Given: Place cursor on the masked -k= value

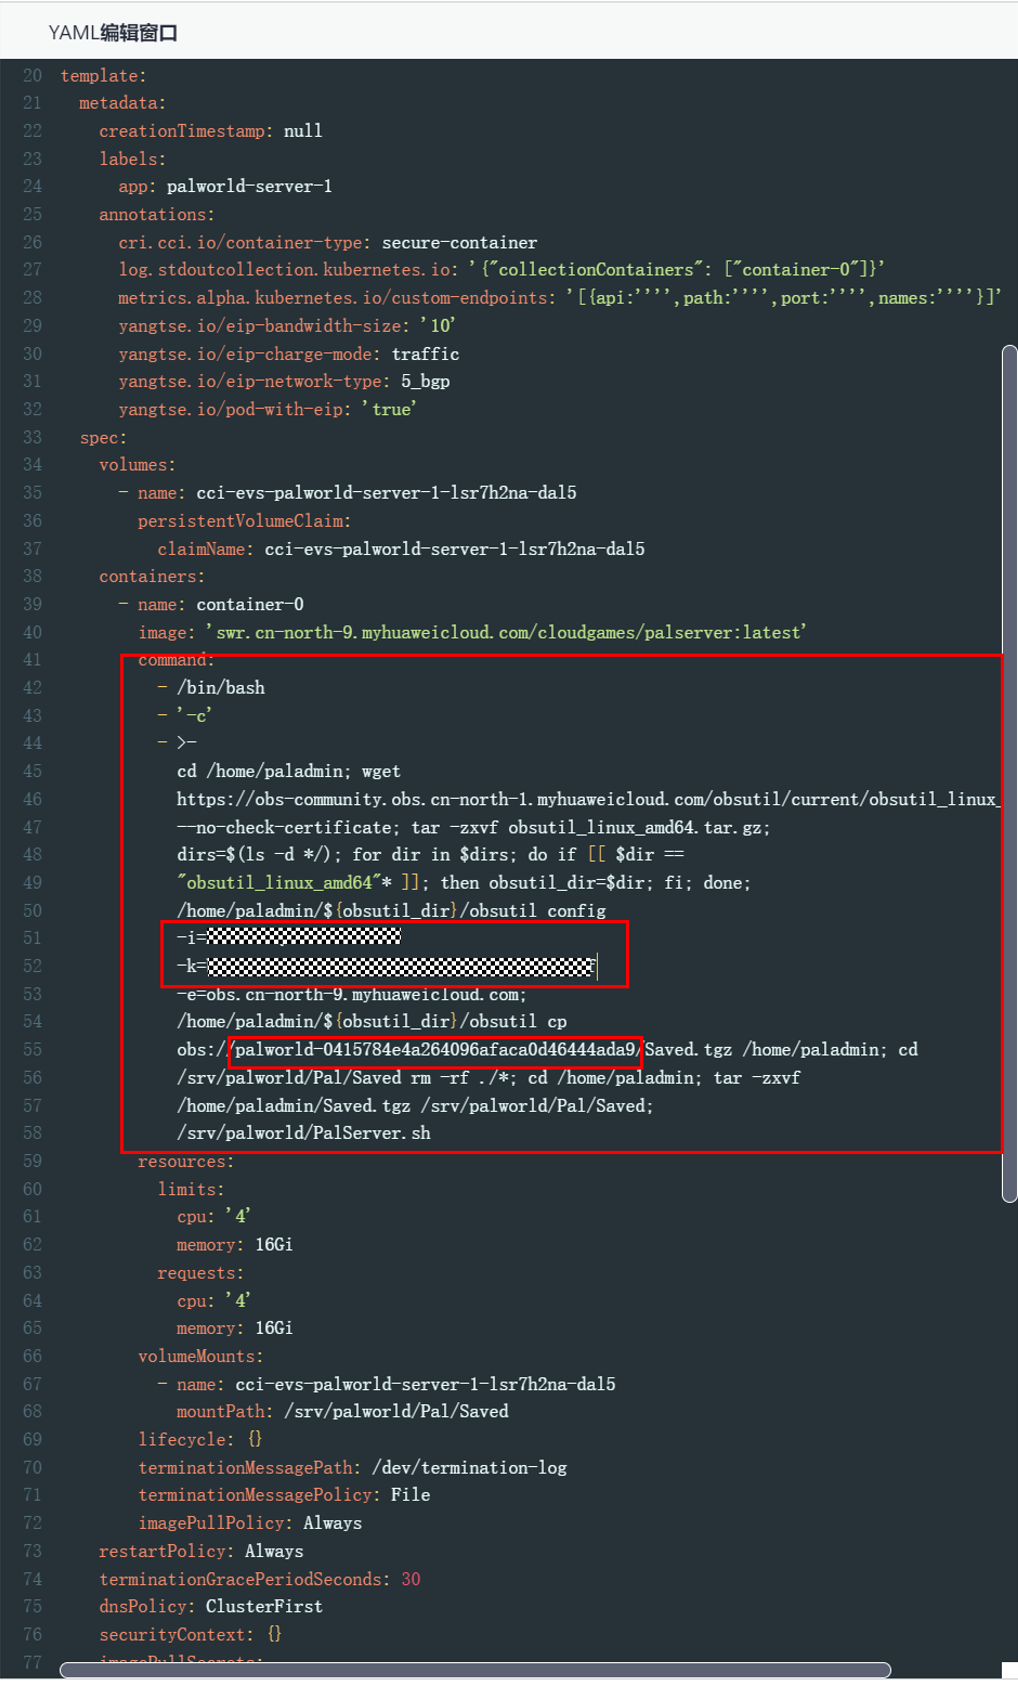Looking at the screenshot, I should pos(400,966).
